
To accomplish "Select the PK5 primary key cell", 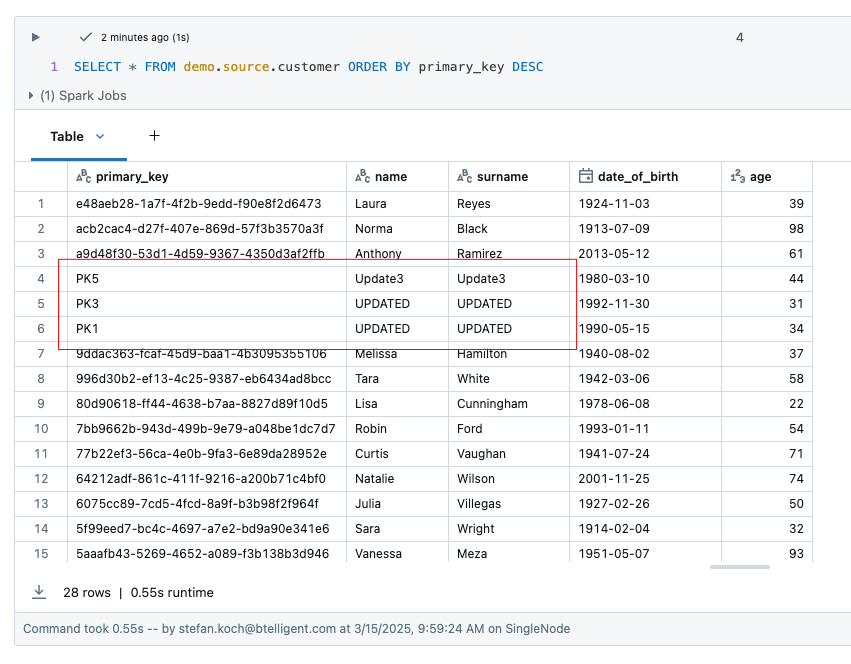I will [88, 279].
